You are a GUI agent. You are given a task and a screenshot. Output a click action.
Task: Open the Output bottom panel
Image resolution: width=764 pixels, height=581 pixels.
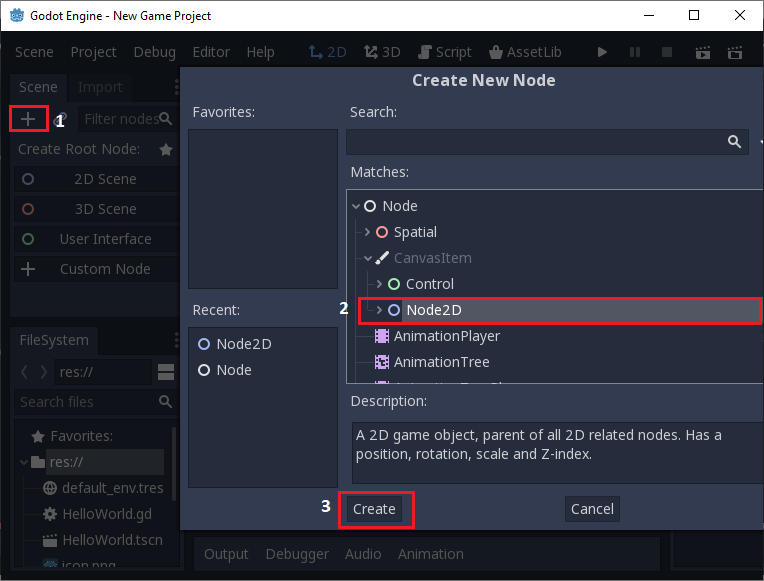pyautogui.click(x=226, y=554)
